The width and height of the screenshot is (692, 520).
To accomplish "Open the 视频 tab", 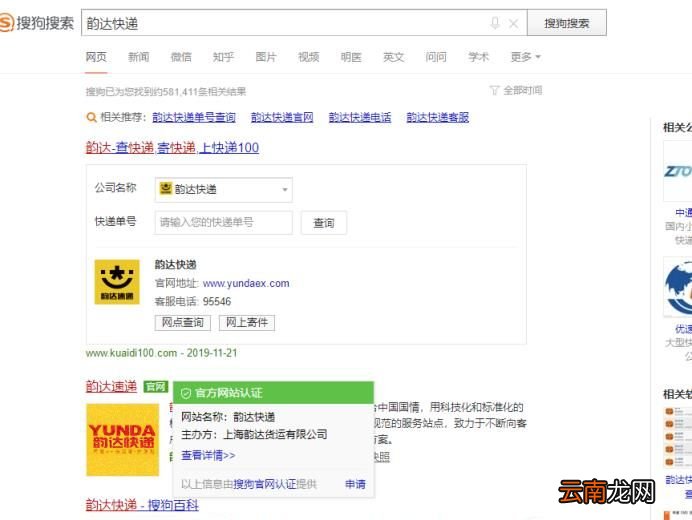I will pyautogui.click(x=308, y=57).
